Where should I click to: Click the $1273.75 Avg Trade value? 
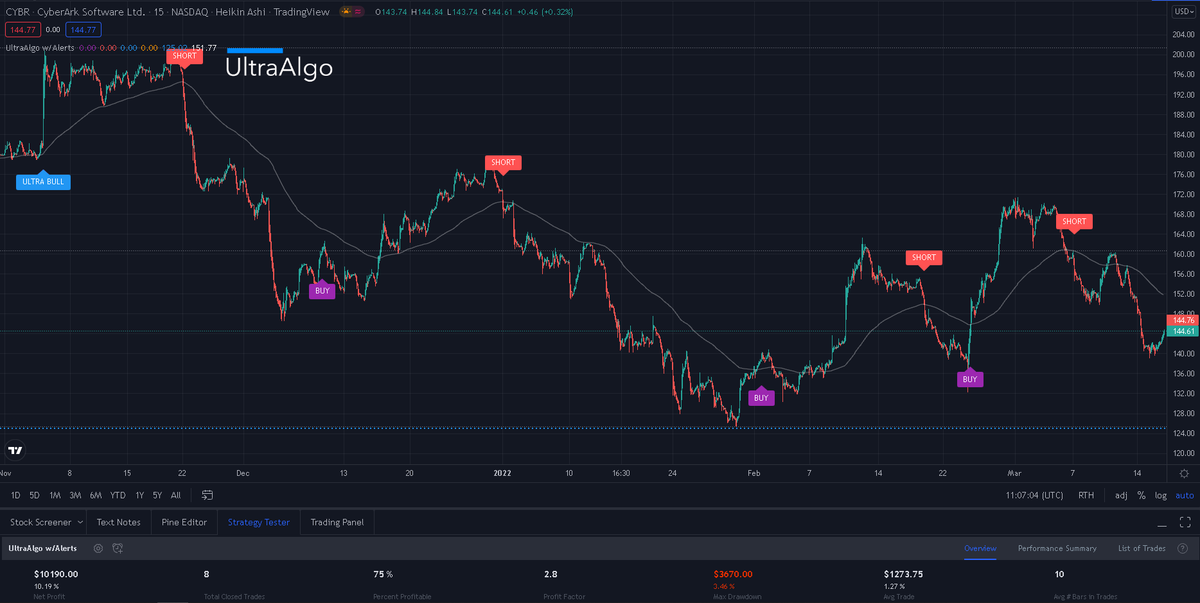904,574
